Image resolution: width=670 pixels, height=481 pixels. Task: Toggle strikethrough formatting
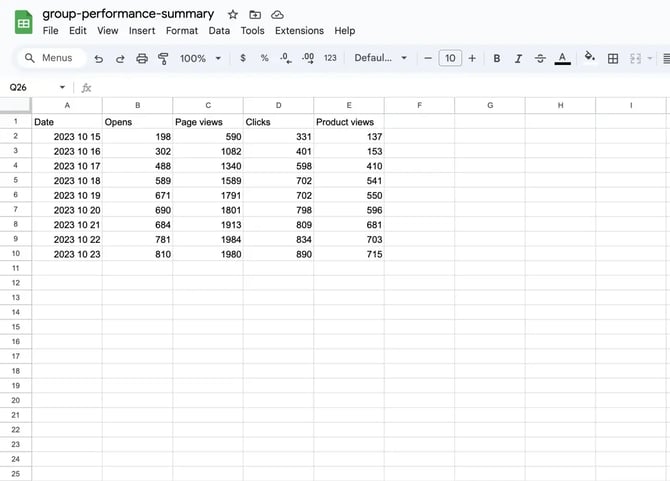[540, 59]
